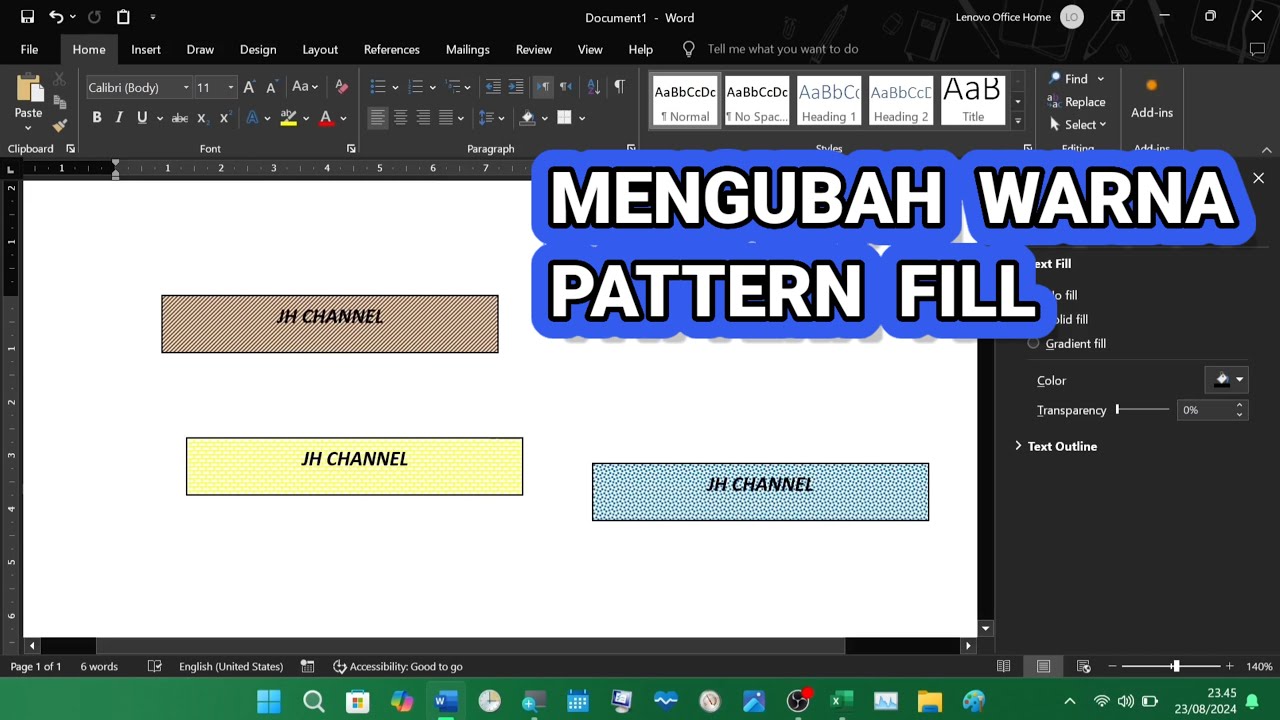Click the taskbar Search magnifier icon
Screen dimensions: 1280x720
(x=313, y=701)
